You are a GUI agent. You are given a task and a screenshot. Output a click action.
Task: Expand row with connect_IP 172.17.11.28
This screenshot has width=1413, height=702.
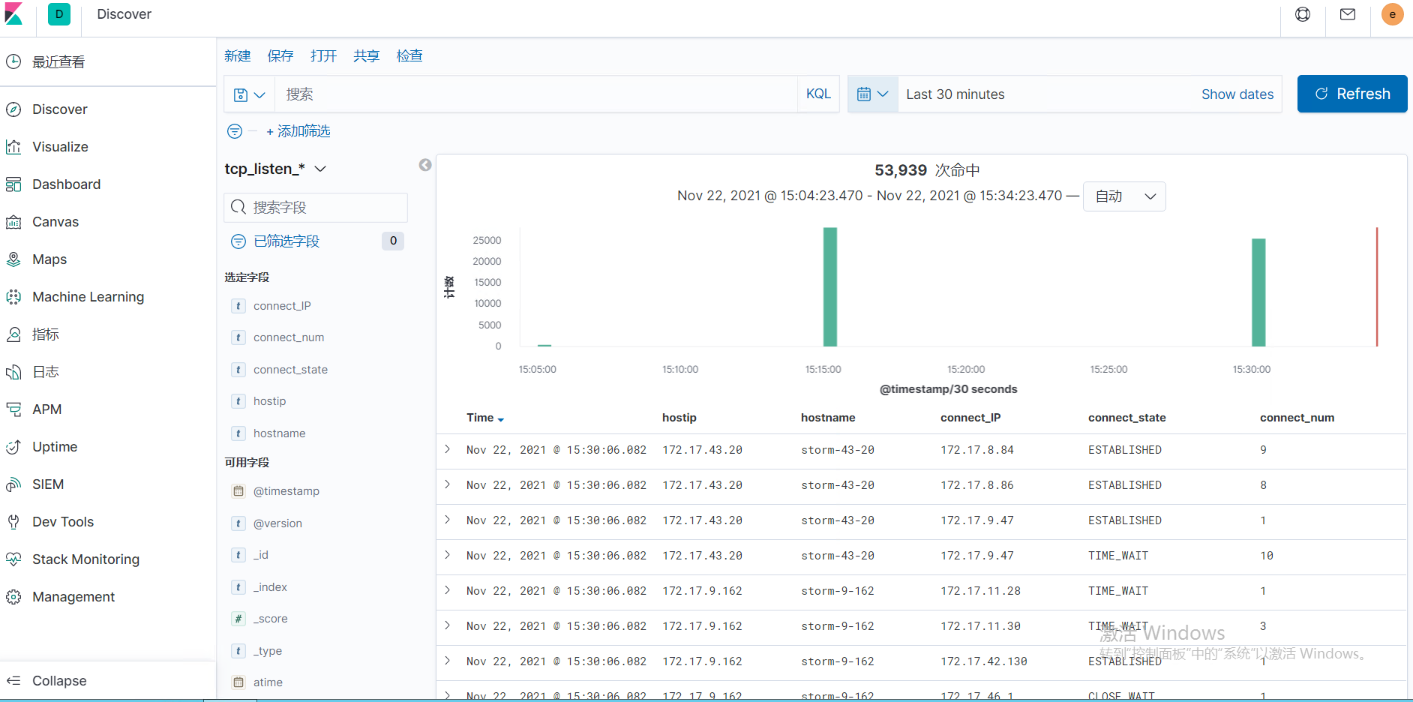(x=448, y=590)
